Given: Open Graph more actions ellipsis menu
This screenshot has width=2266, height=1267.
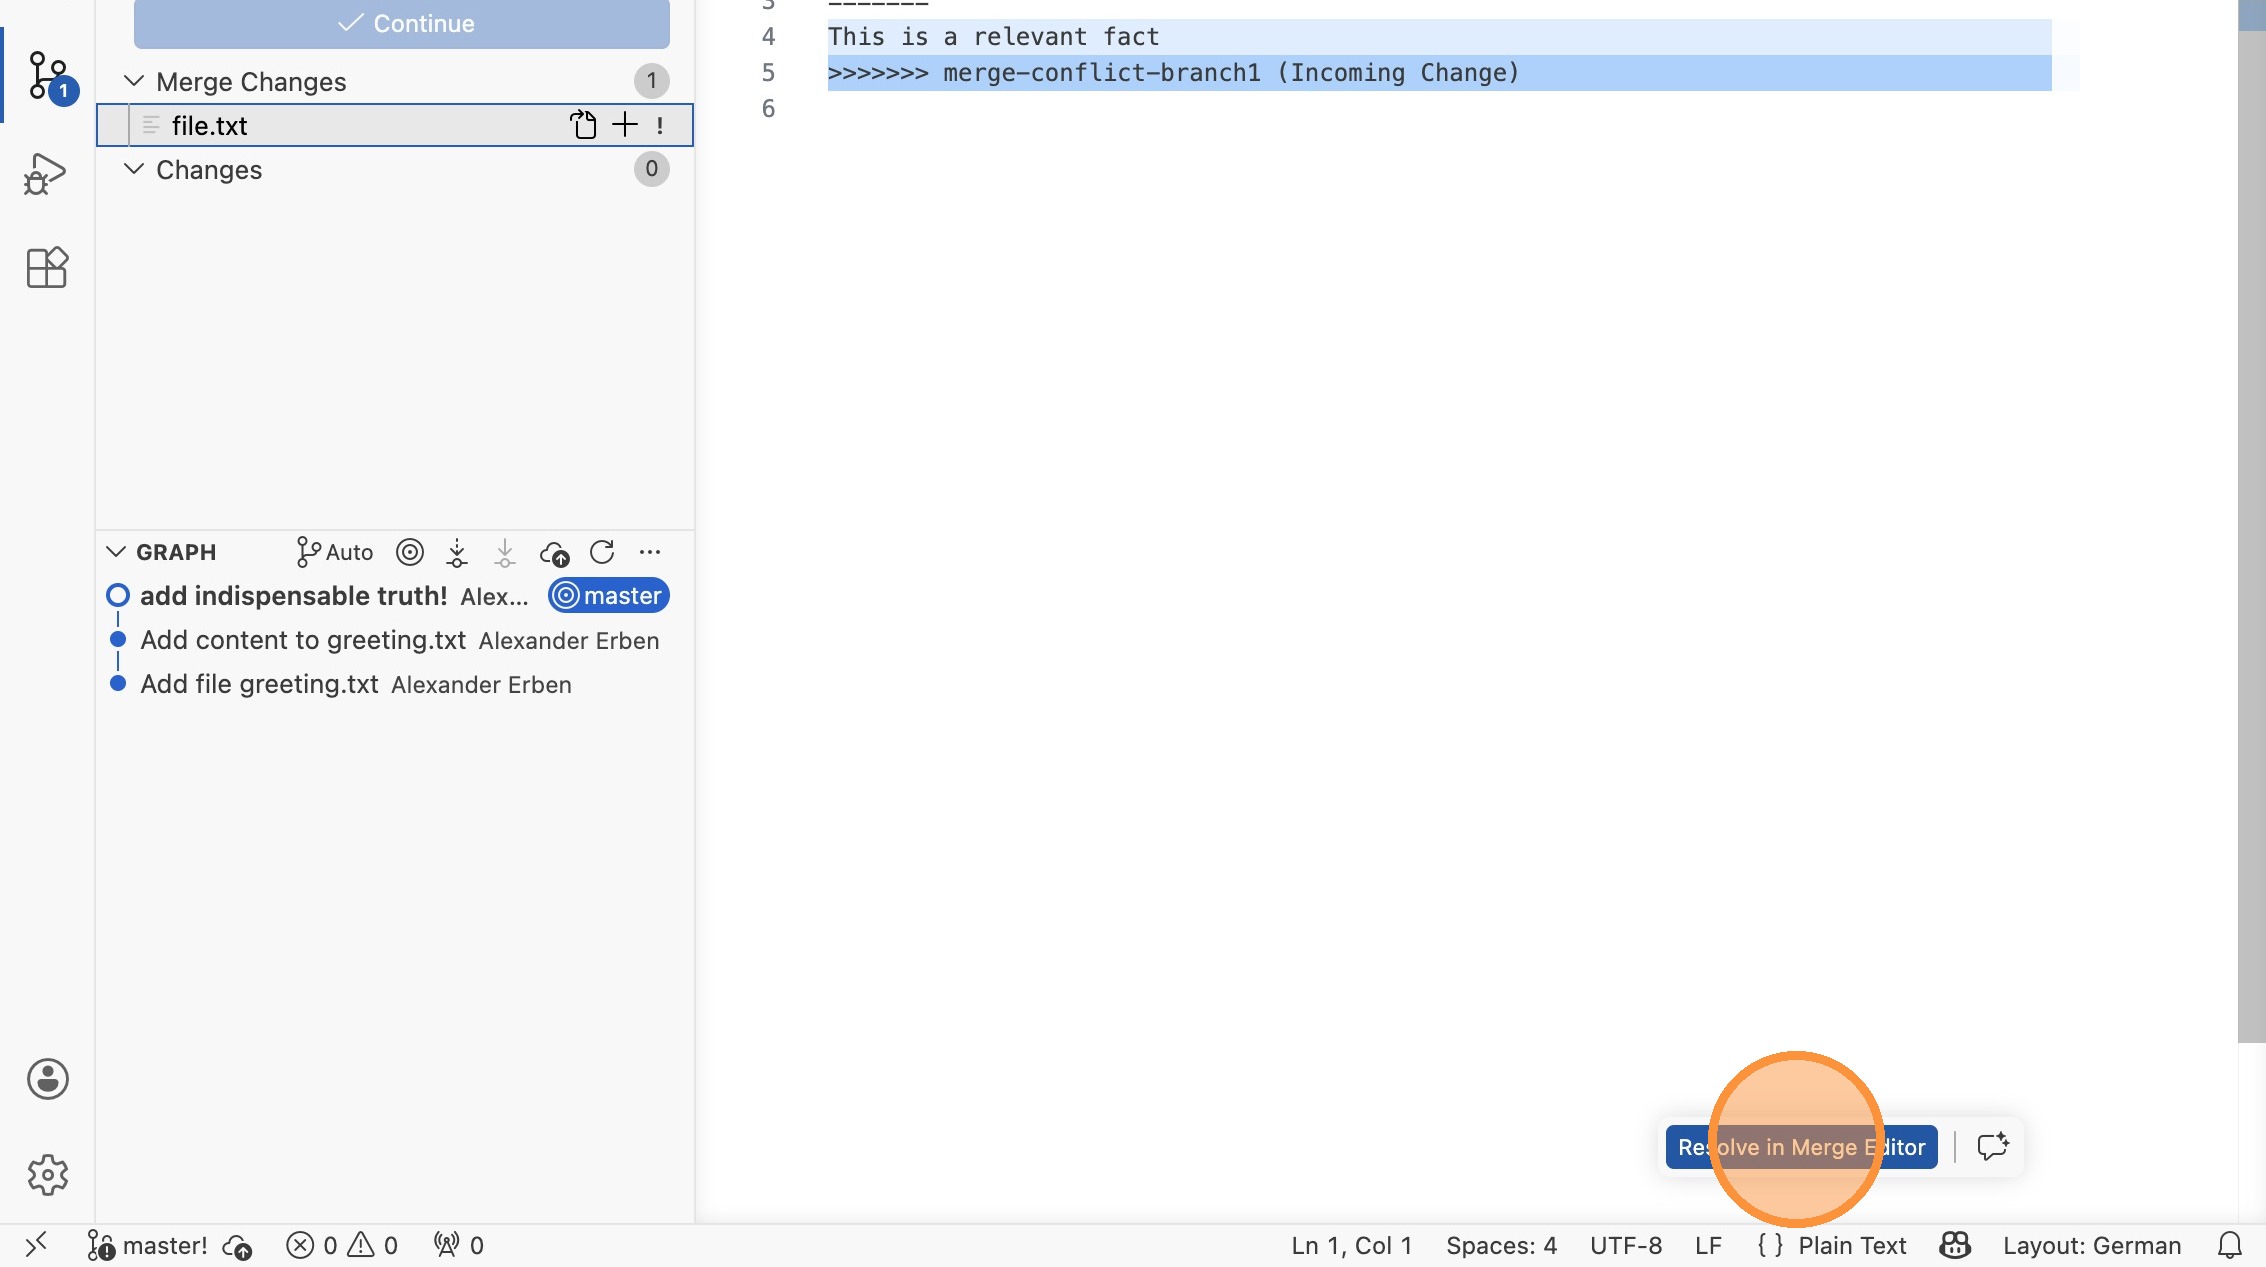Looking at the screenshot, I should point(650,552).
